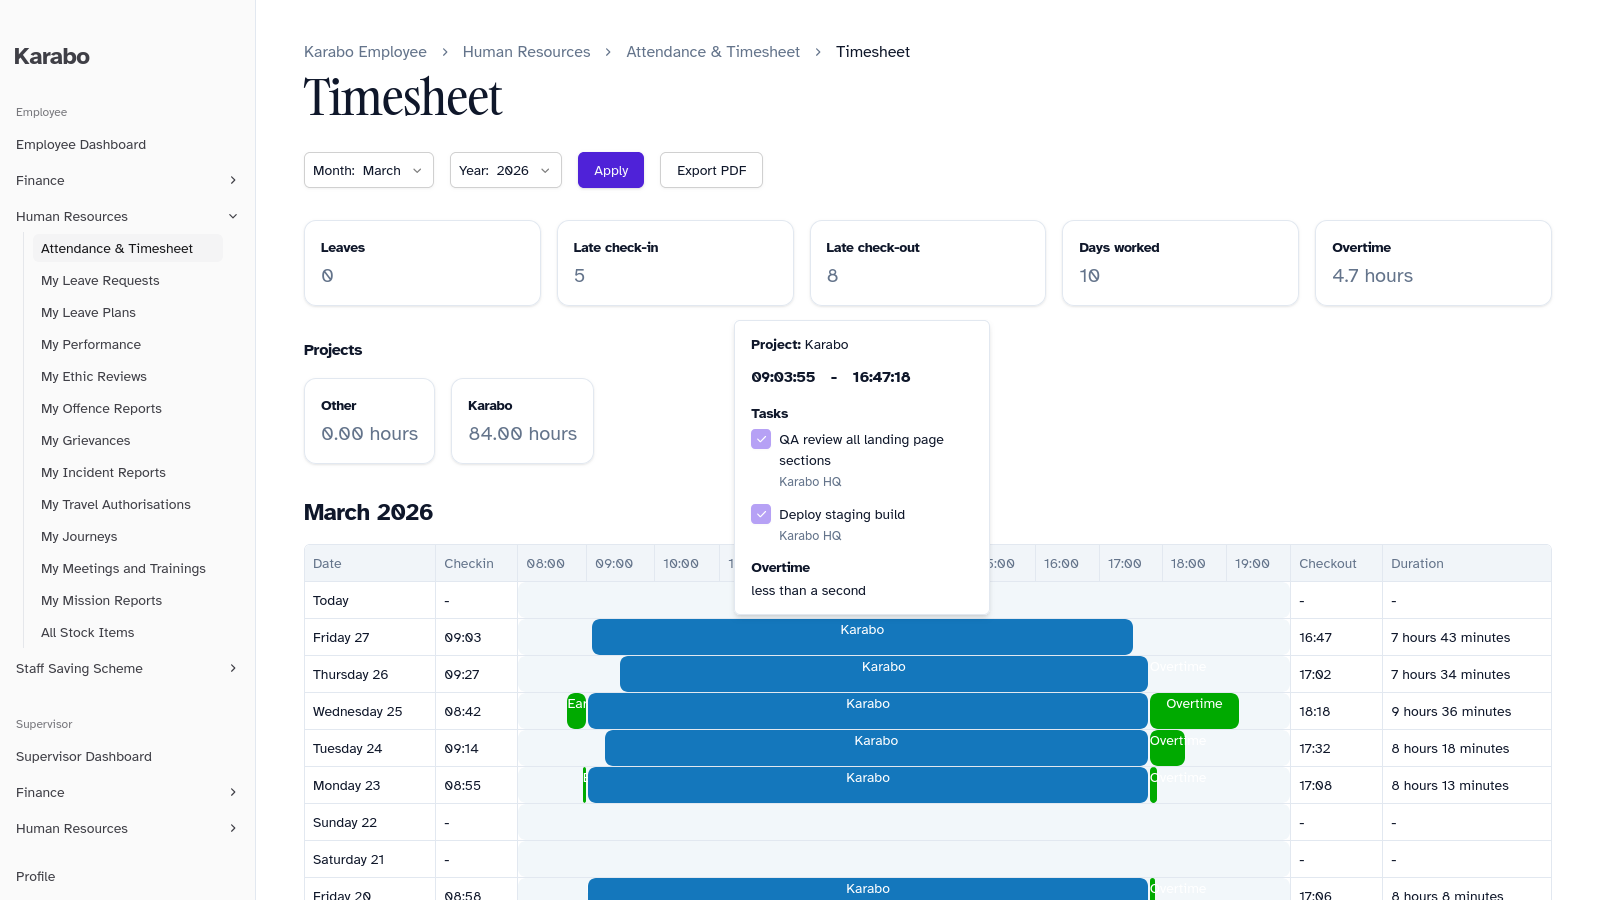
Task: Expand the Supervisor Human Resources chevron
Action: click(233, 829)
